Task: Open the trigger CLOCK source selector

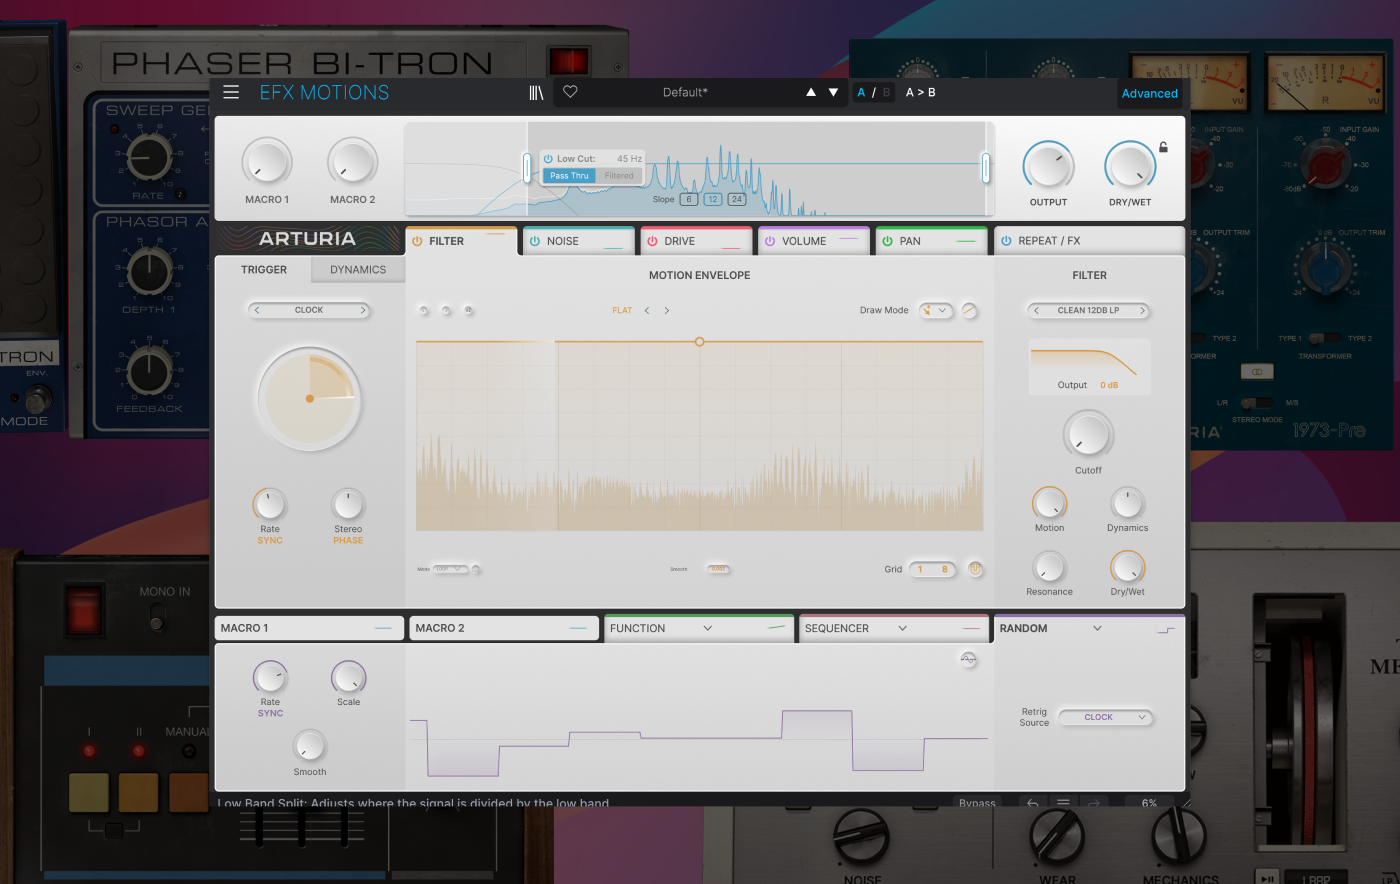Action: tap(309, 310)
